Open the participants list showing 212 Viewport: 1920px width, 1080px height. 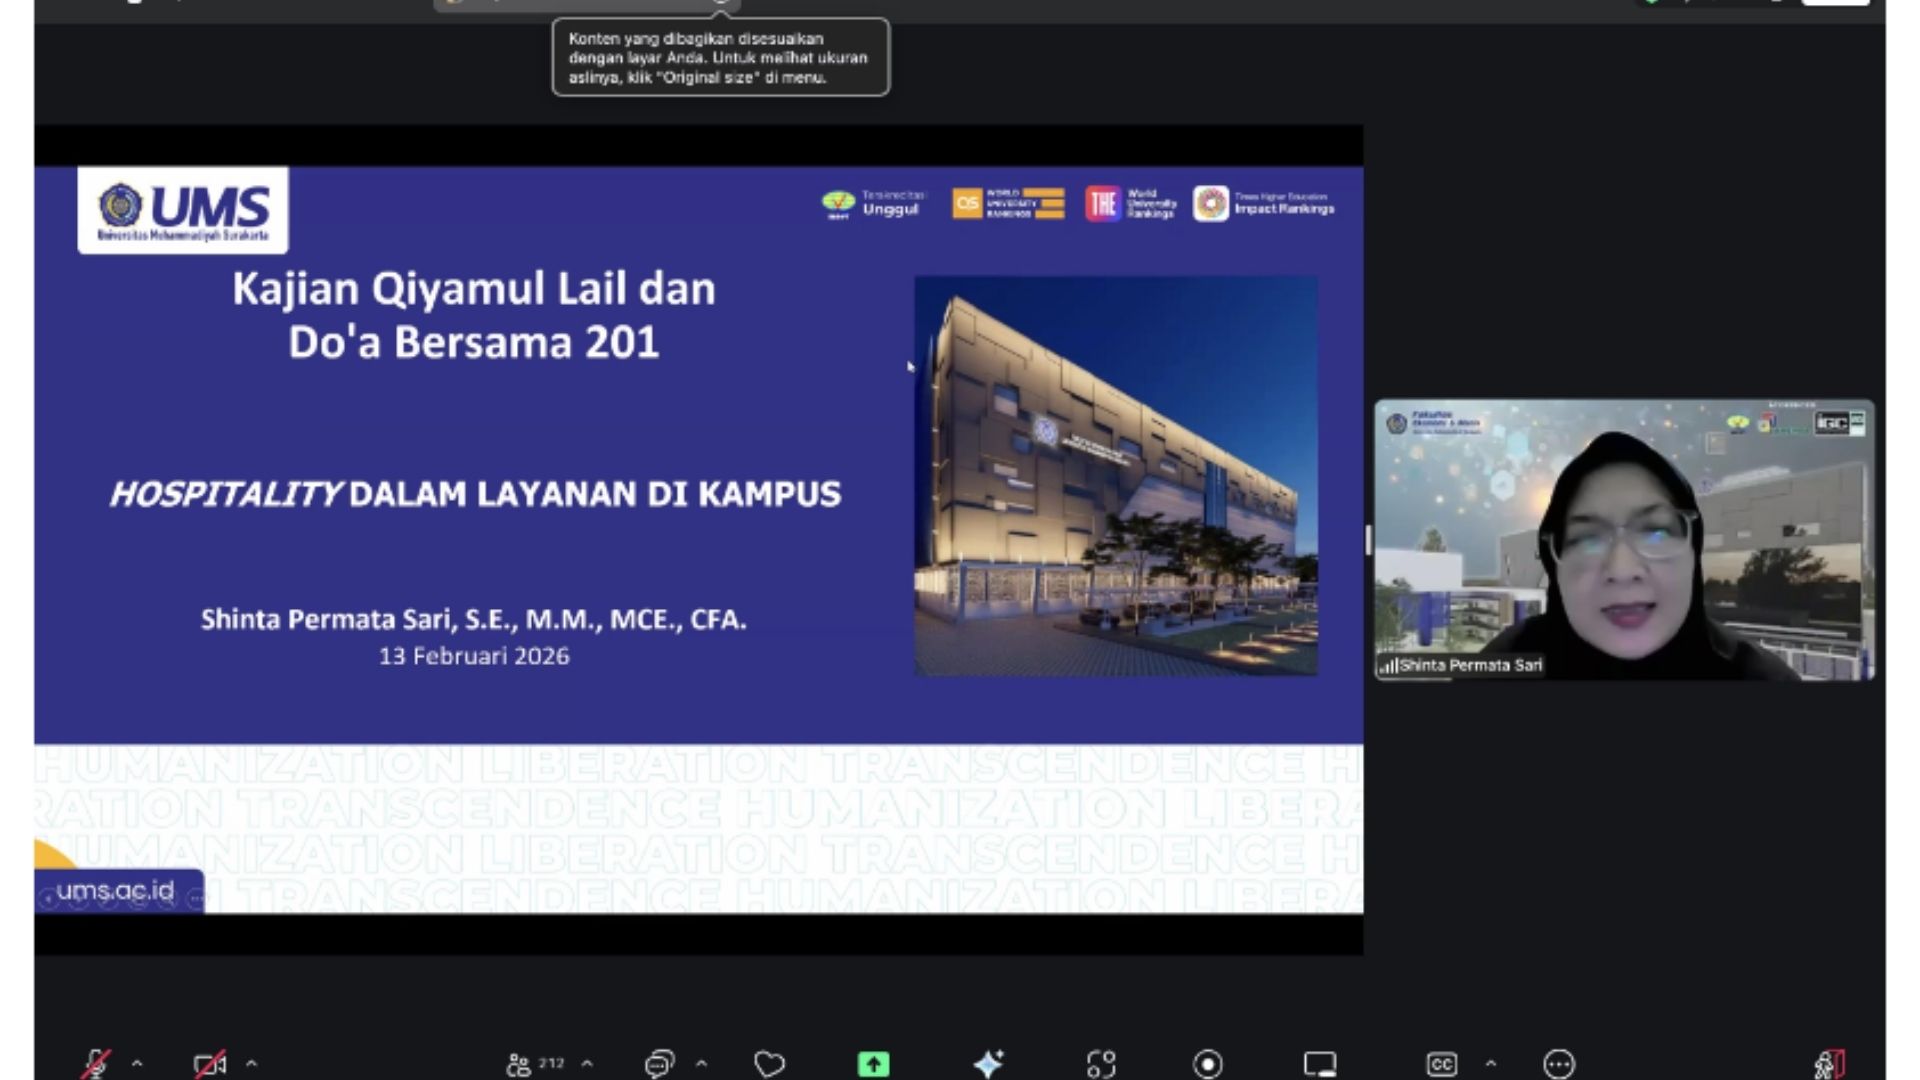(x=536, y=1064)
